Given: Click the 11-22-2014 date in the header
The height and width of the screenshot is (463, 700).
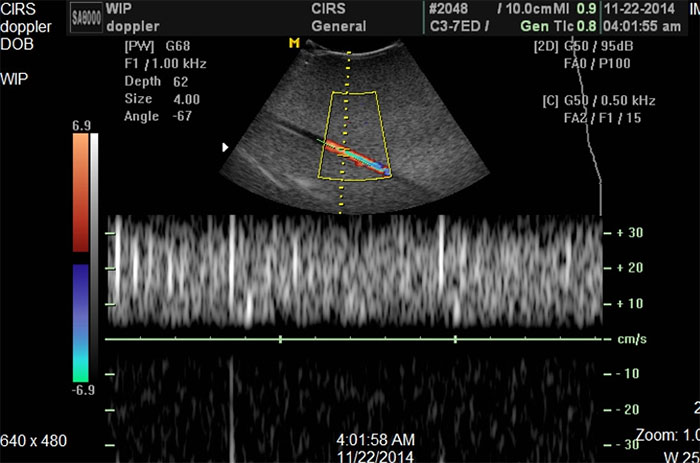Looking at the screenshot, I should point(639,8).
